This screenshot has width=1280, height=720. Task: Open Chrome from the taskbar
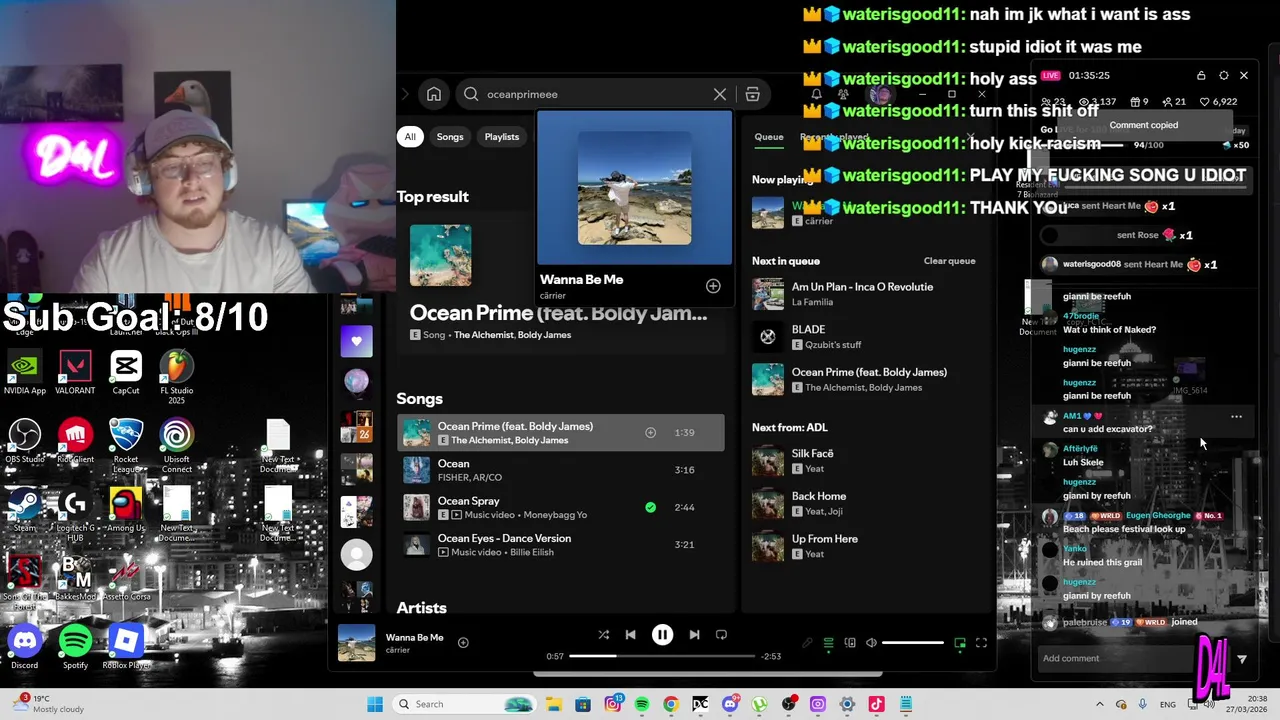click(x=671, y=704)
